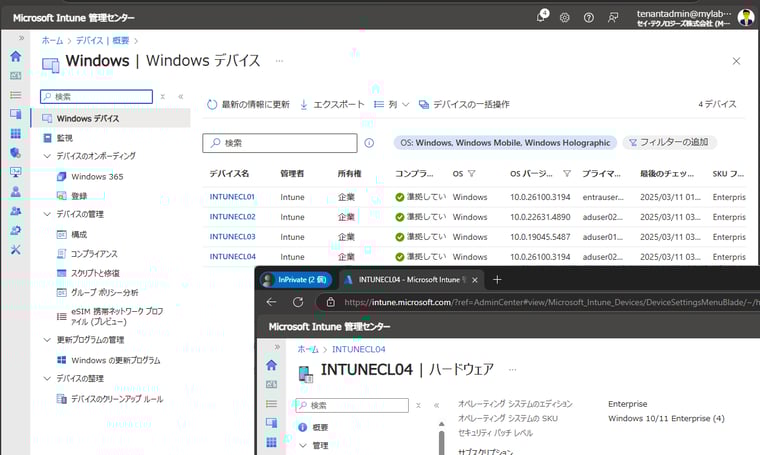
Task: Open スクリプトと修復 menu item
Action: [95, 273]
